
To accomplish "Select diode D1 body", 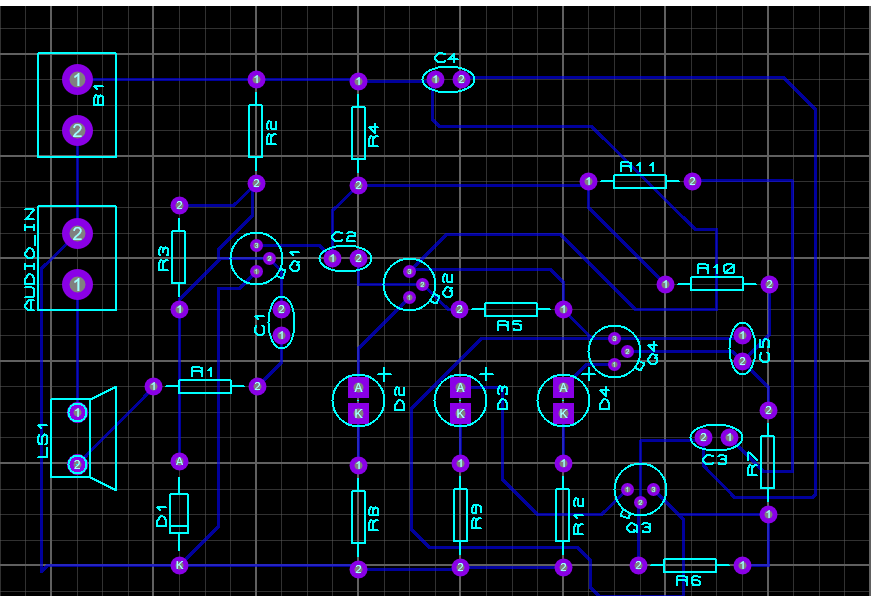I will (179, 513).
